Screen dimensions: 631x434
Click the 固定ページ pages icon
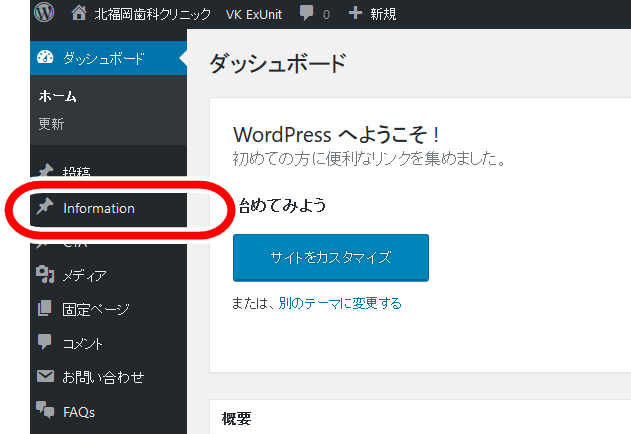[44, 308]
